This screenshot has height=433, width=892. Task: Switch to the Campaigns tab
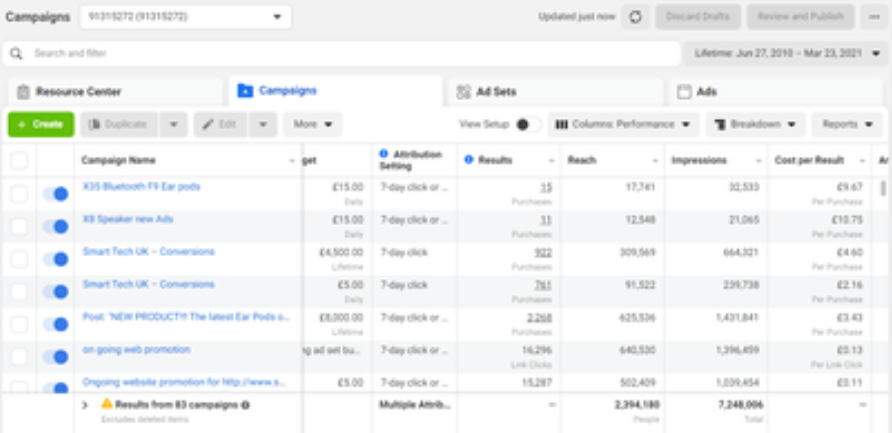287,91
